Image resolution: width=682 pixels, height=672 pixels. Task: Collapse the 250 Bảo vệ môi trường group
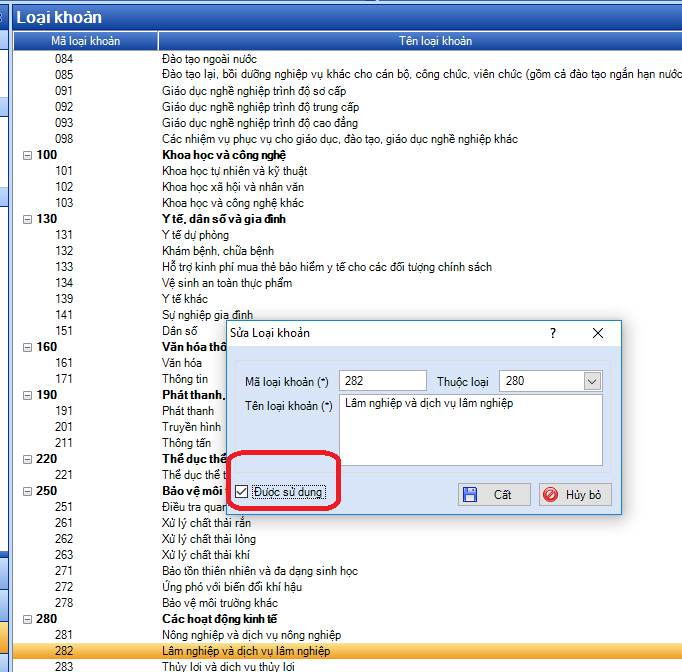[x=27, y=491]
